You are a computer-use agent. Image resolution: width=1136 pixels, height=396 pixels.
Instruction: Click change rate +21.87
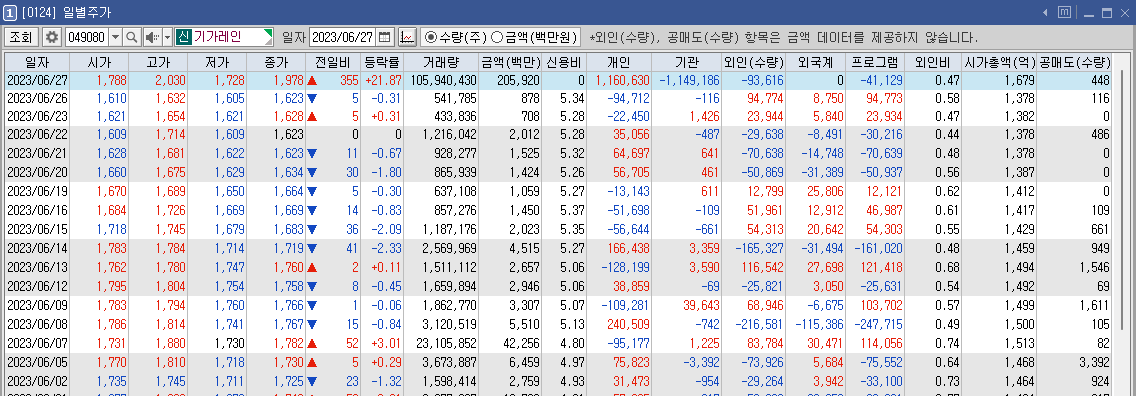(x=383, y=80)
